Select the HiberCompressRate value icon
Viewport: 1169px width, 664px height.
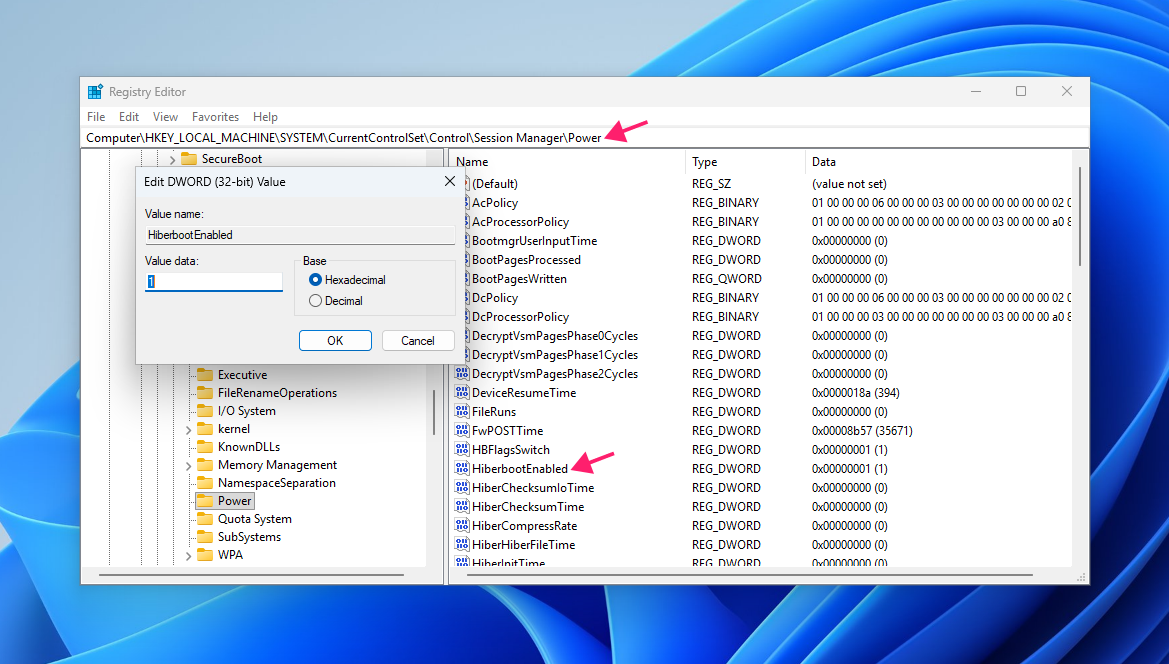(461, 525)
